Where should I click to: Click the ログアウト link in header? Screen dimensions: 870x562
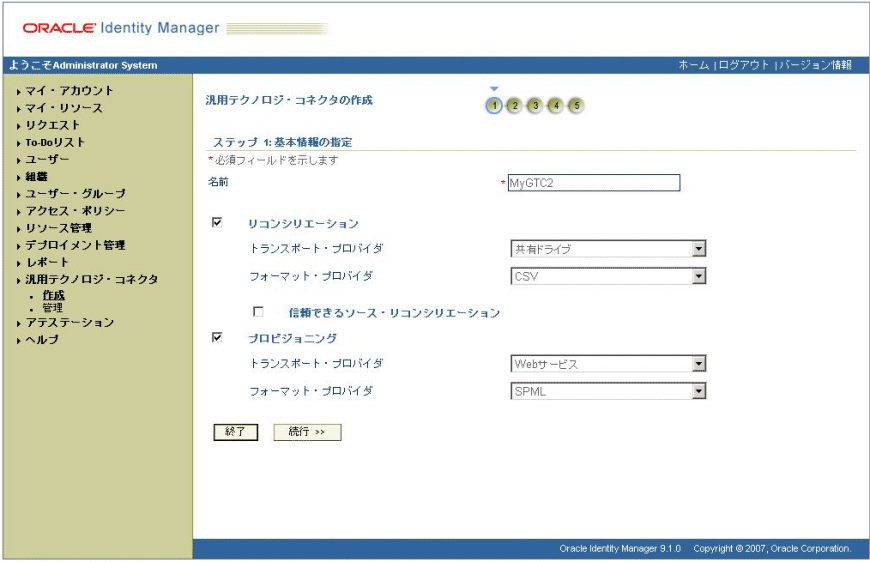[743, 65]
